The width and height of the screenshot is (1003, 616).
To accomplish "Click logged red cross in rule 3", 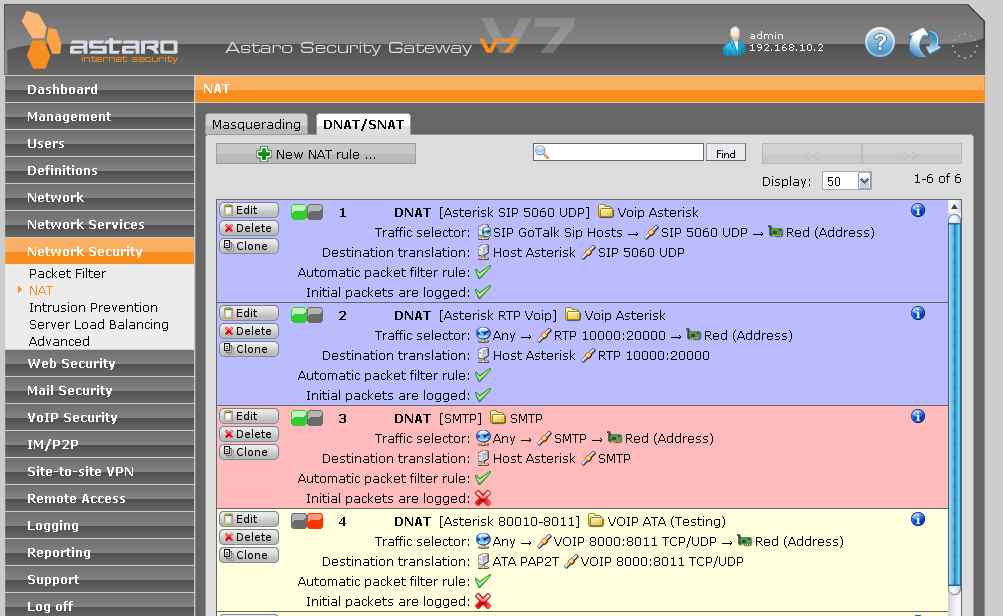I will point(483,498).
